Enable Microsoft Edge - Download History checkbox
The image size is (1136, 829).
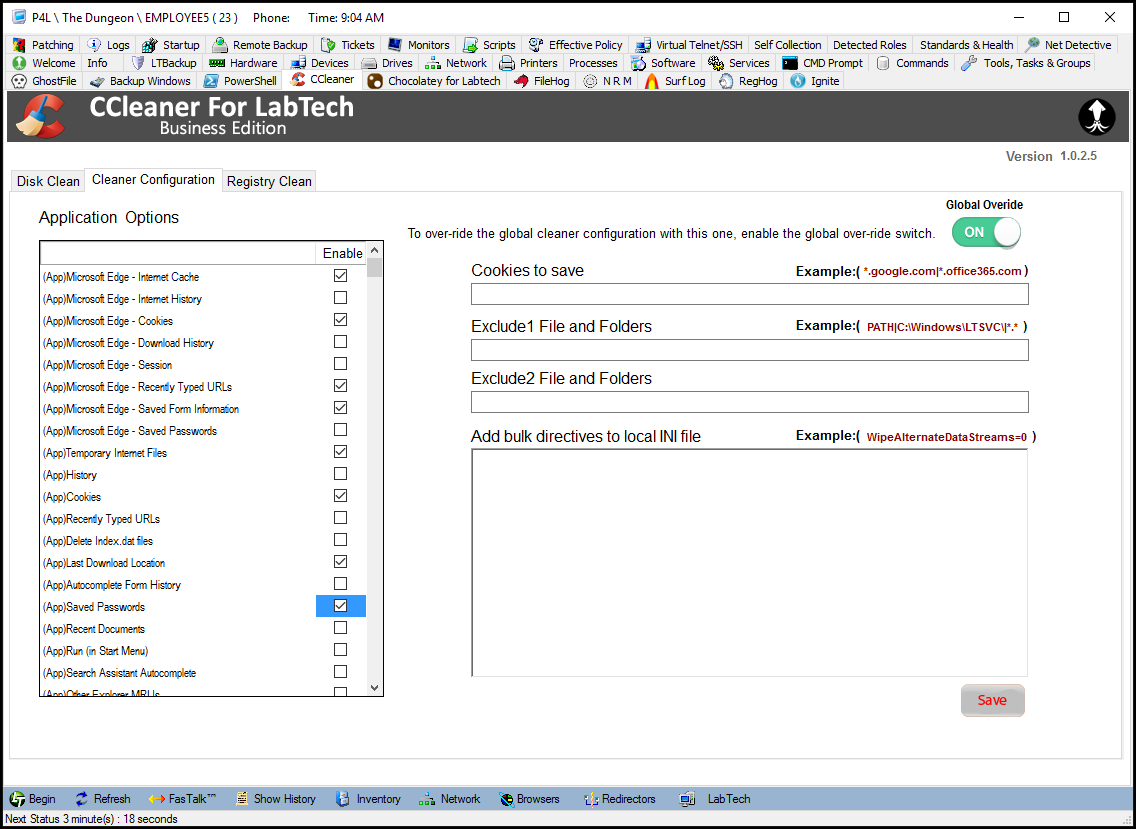(341, 342)
